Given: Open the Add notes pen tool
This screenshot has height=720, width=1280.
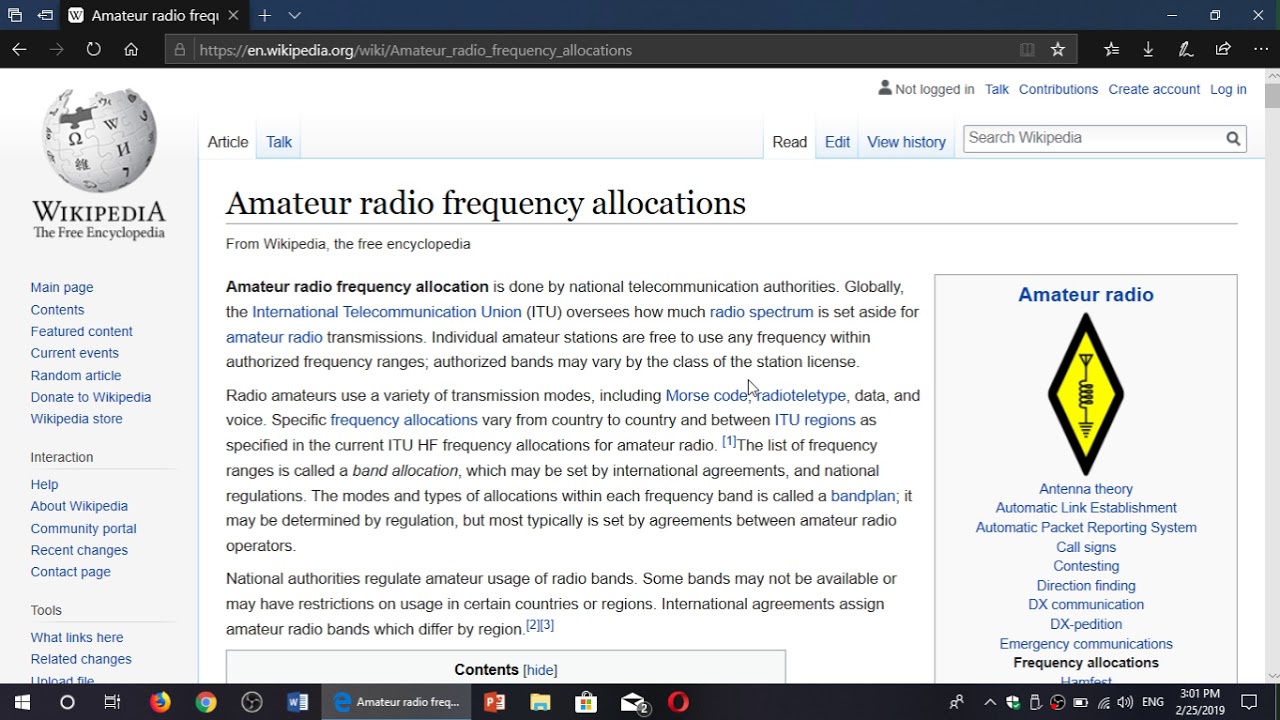Looking at the screenshot, I should click(1185, 49).
